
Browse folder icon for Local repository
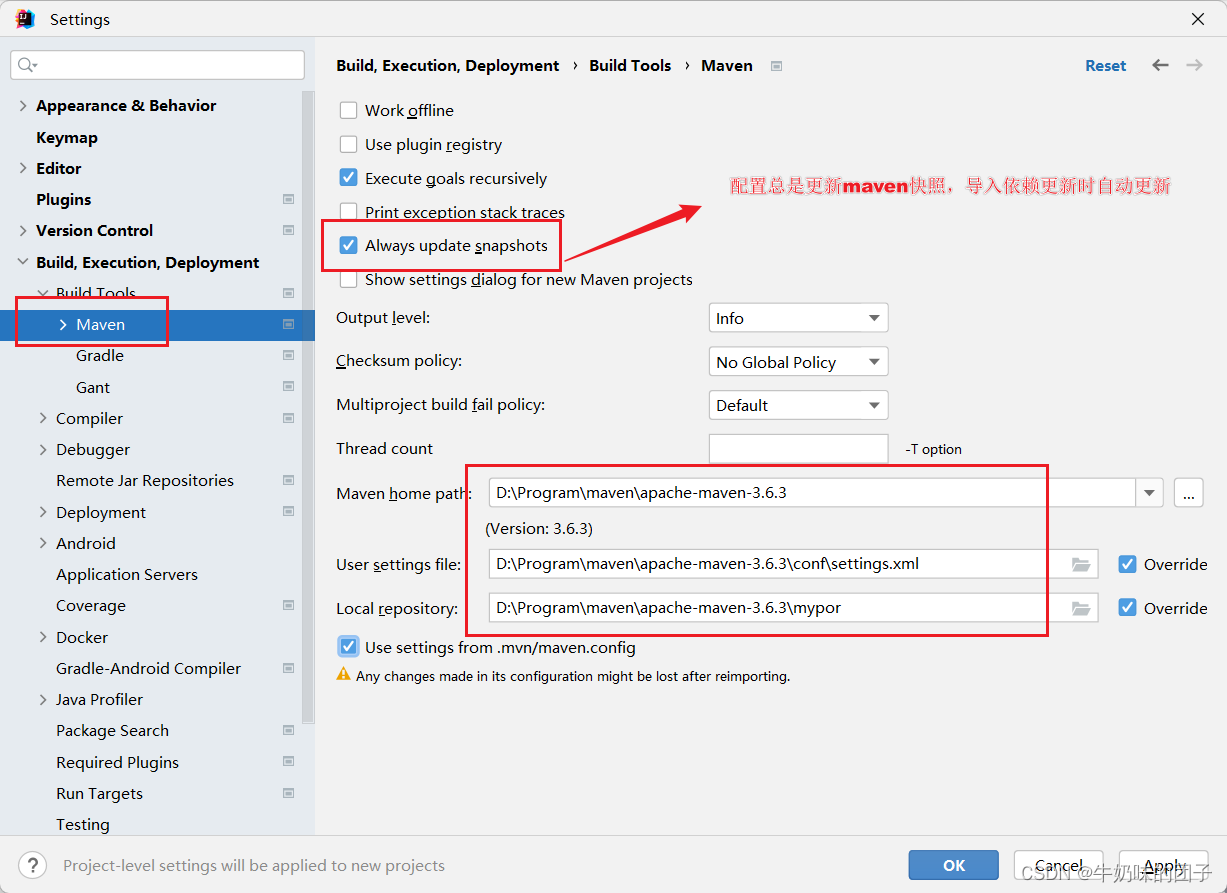(1080, 608)
